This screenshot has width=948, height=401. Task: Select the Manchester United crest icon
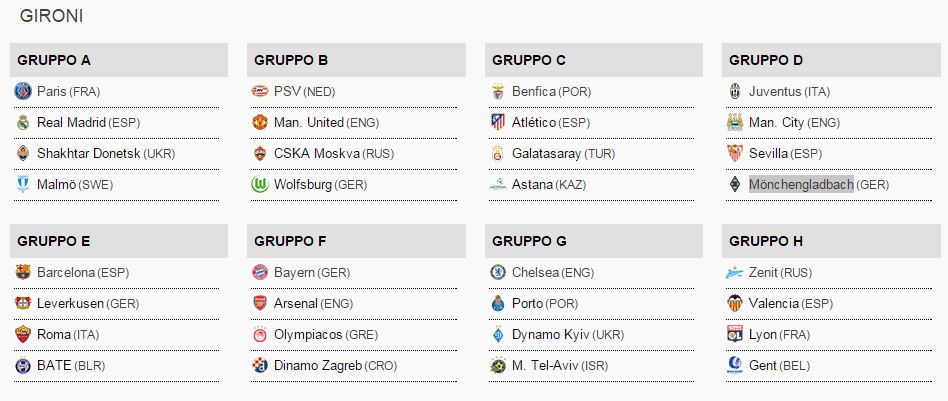coord(260,122)
